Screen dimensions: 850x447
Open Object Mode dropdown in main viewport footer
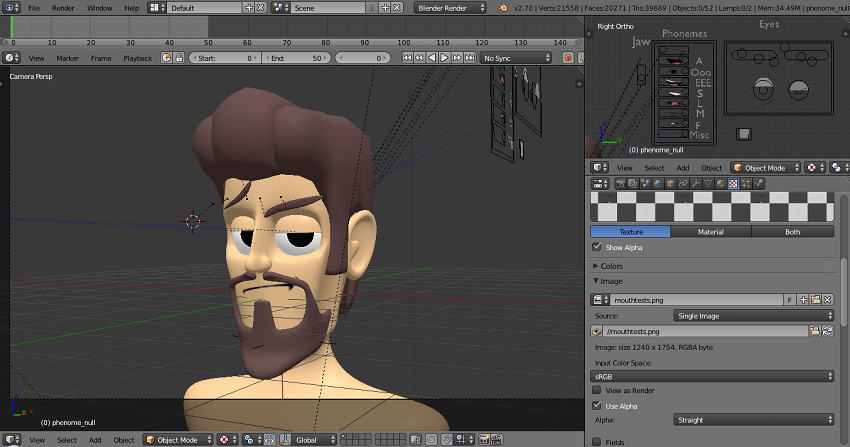179,440
